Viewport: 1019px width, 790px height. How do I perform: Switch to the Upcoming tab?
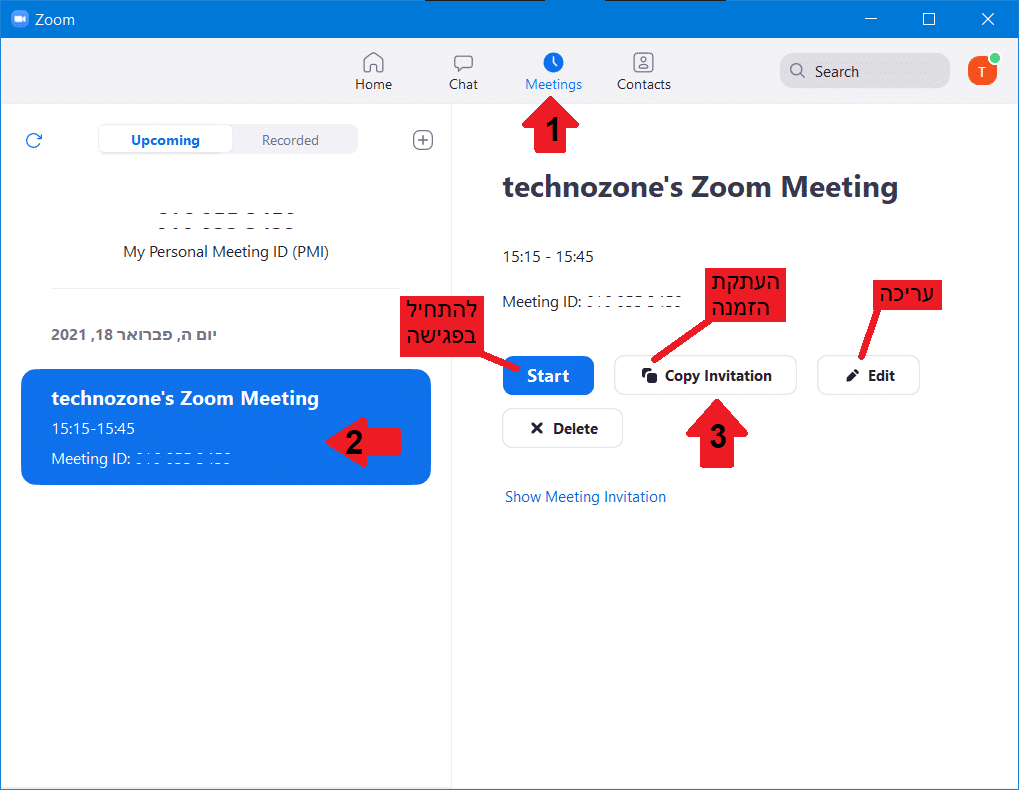point(165,140)
